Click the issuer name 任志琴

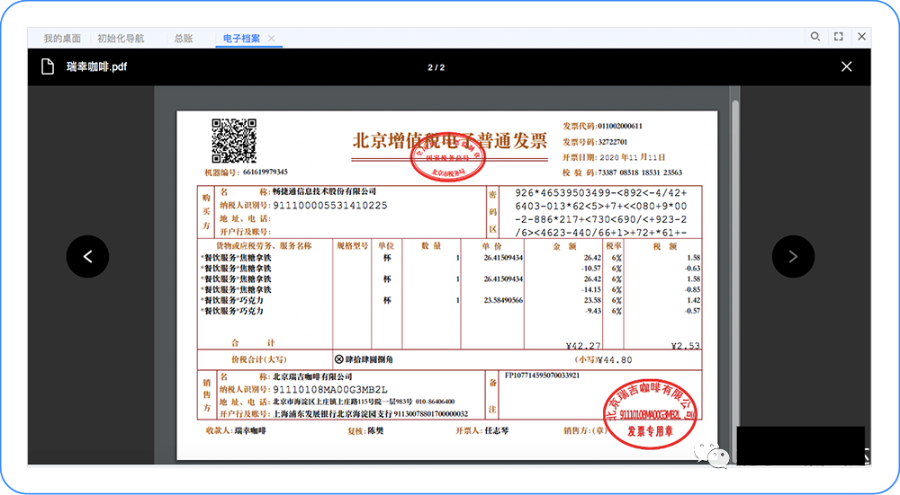(x=497, y=431)
